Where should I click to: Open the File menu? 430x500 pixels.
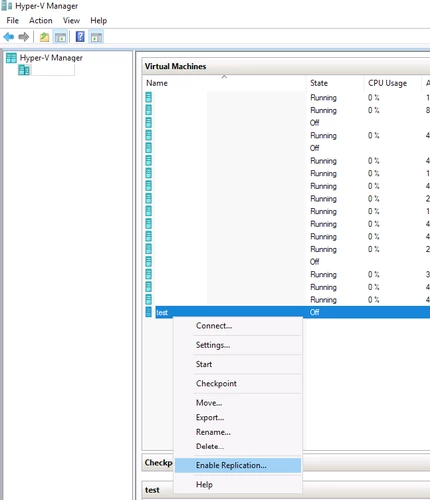click(x=13, y=21)
